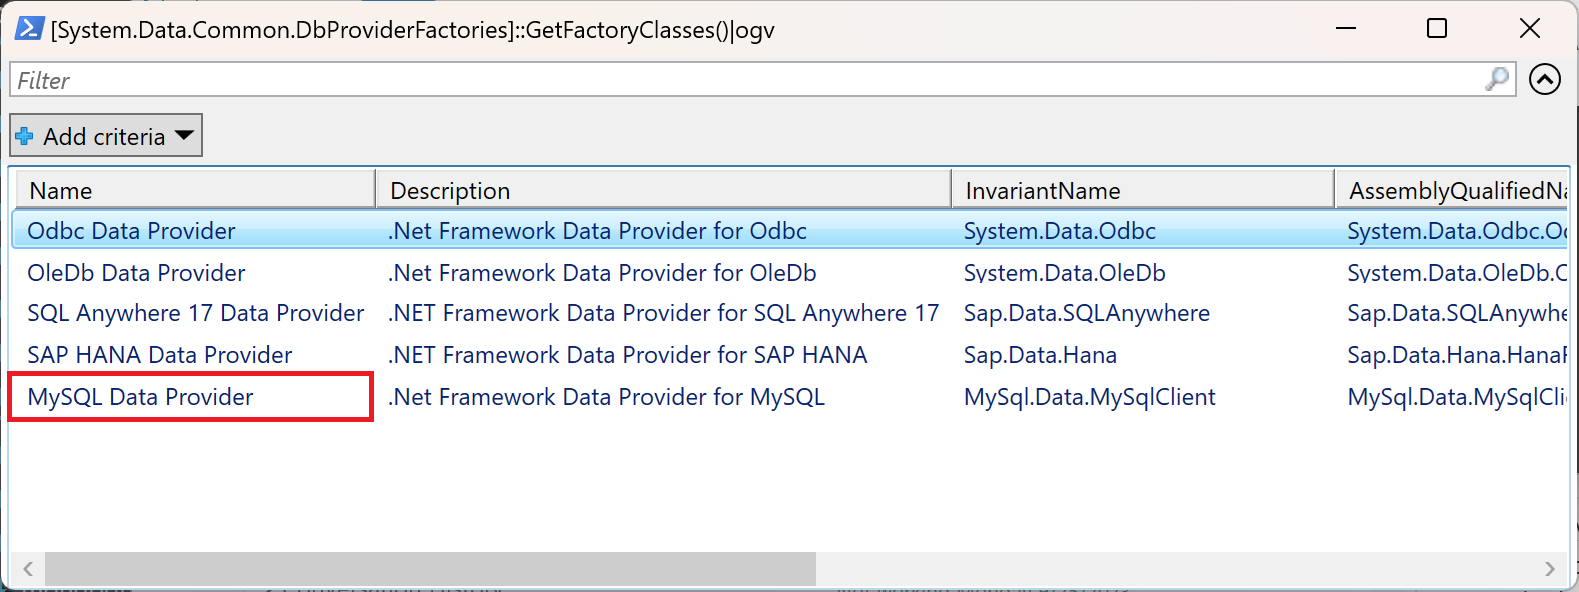Select the SQL Anywhere 17 Data Provider row
This screenshot has width=1579, height=592.
(195, 313)
